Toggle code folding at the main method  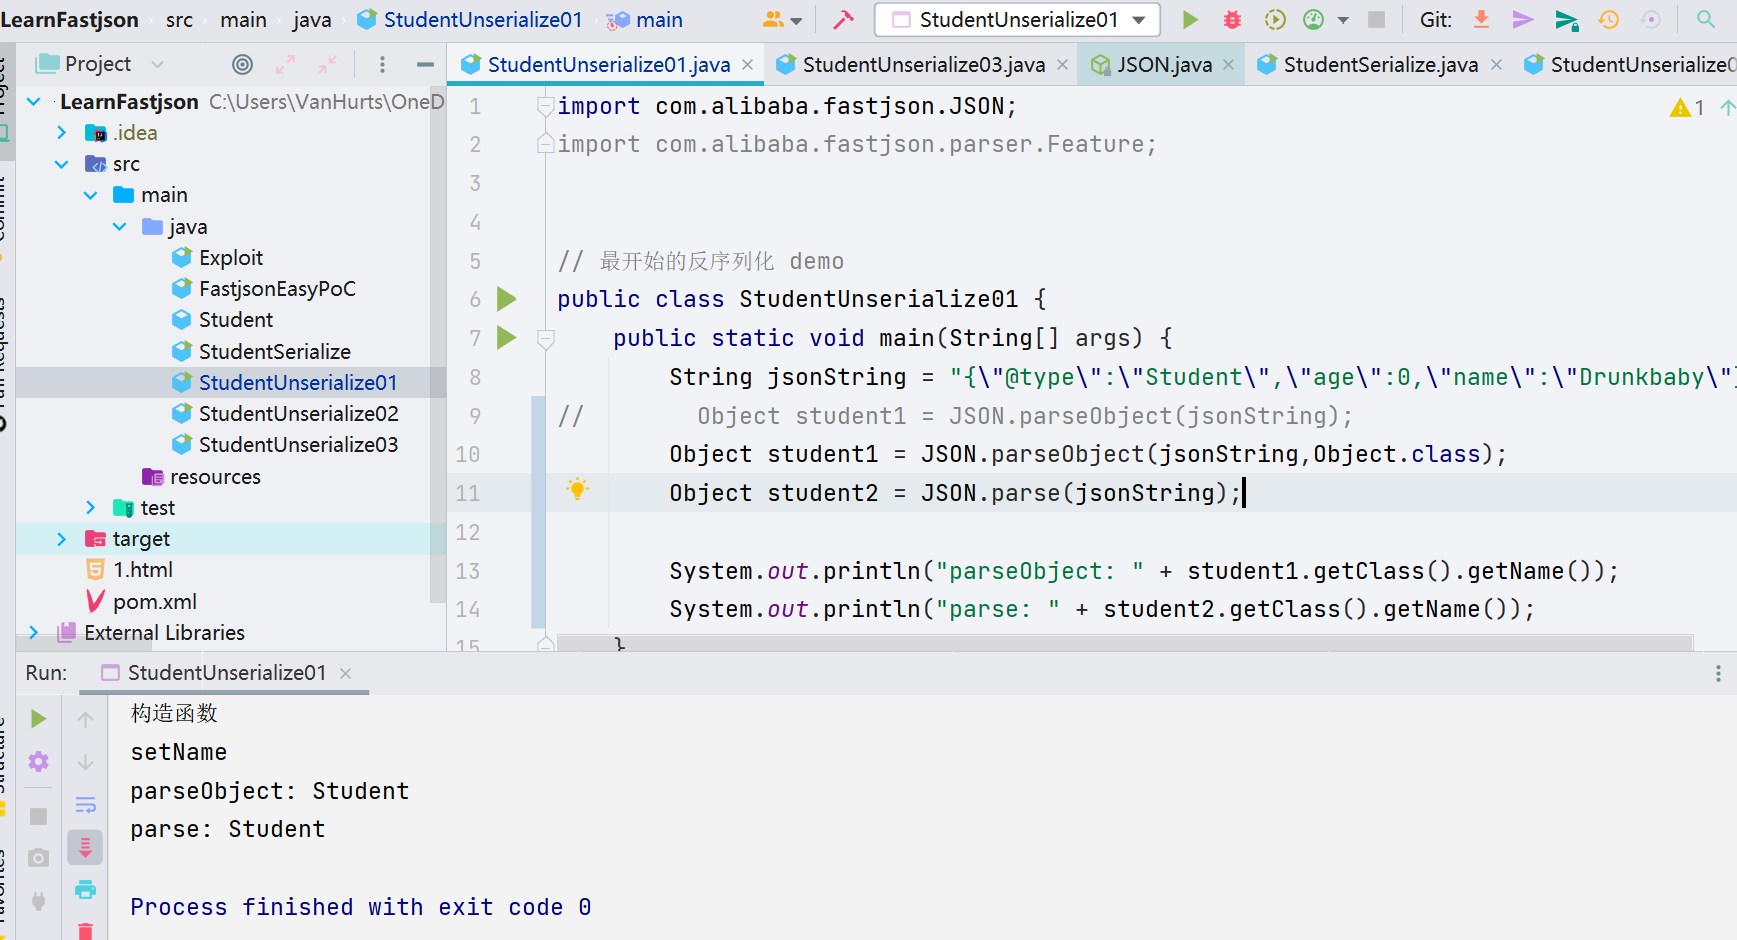(546, 339)
